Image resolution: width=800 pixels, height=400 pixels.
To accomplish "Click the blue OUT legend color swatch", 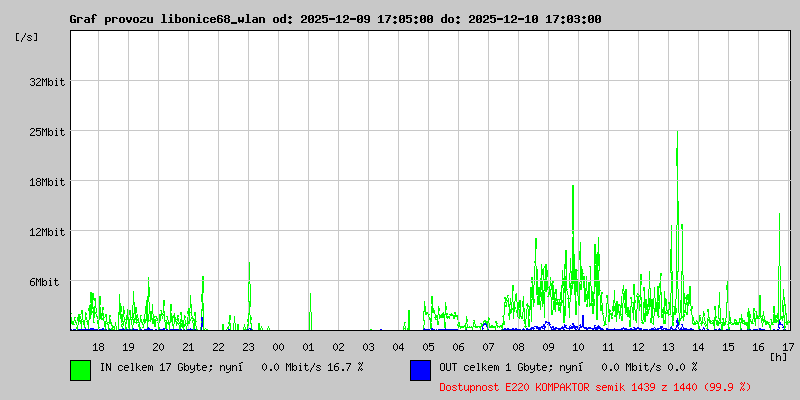I will [x=420, y=370].
